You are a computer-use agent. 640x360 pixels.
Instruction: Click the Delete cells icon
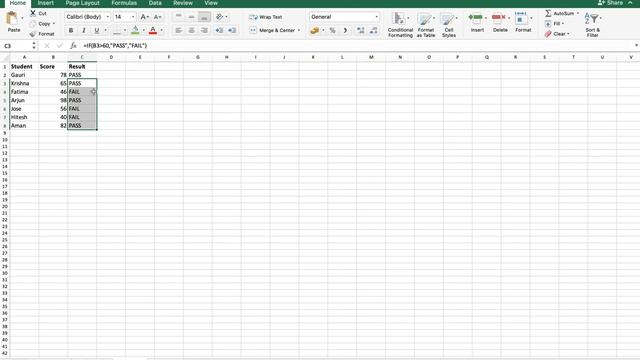[498, 17]
